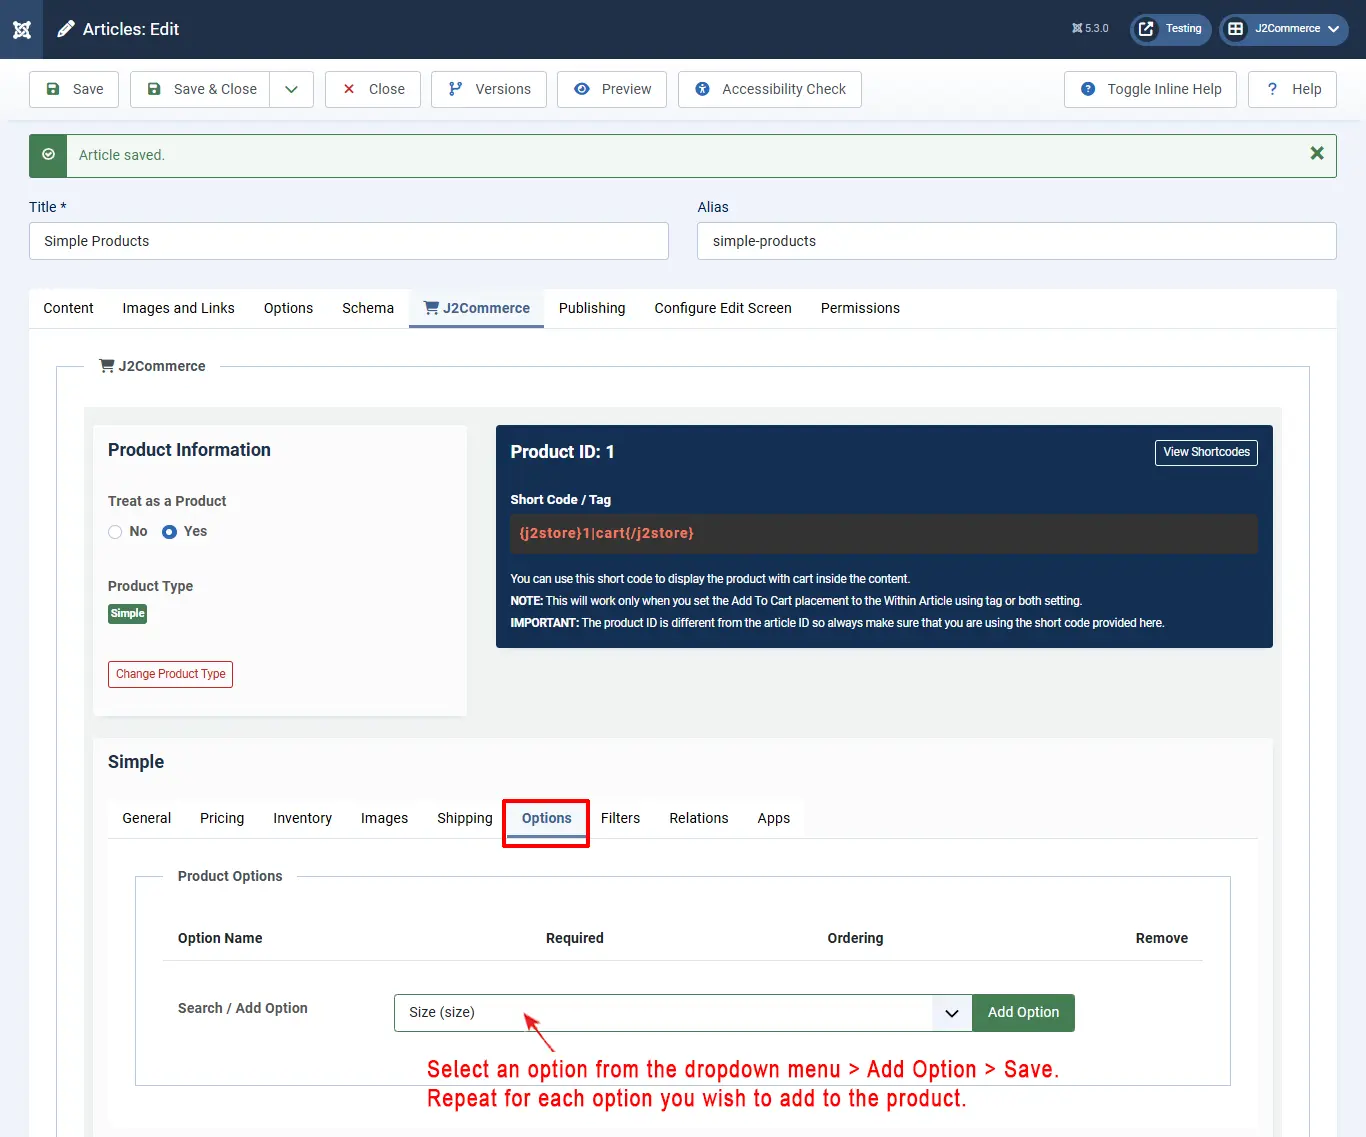Open the article-level Options tab
The image size is (1366, 1137).
(288, 308)
